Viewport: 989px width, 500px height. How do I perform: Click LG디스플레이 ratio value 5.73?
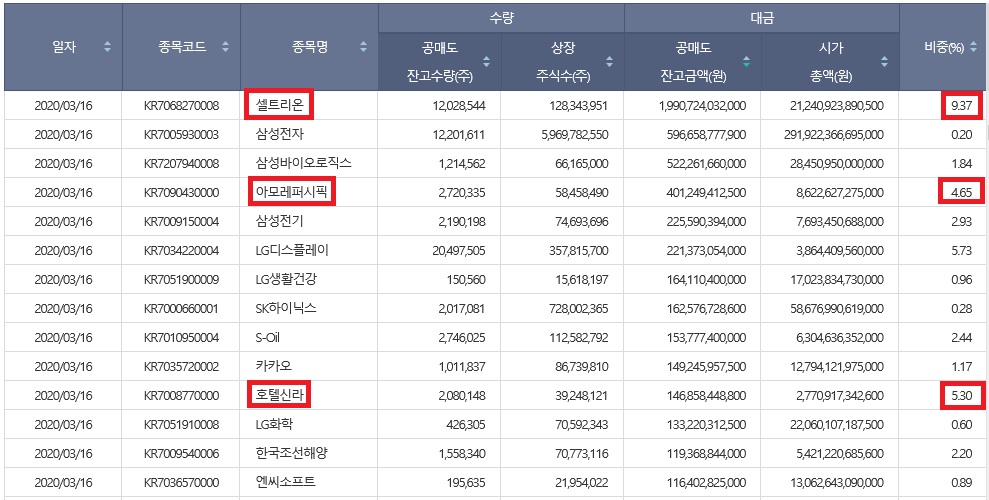pos(961,250)
